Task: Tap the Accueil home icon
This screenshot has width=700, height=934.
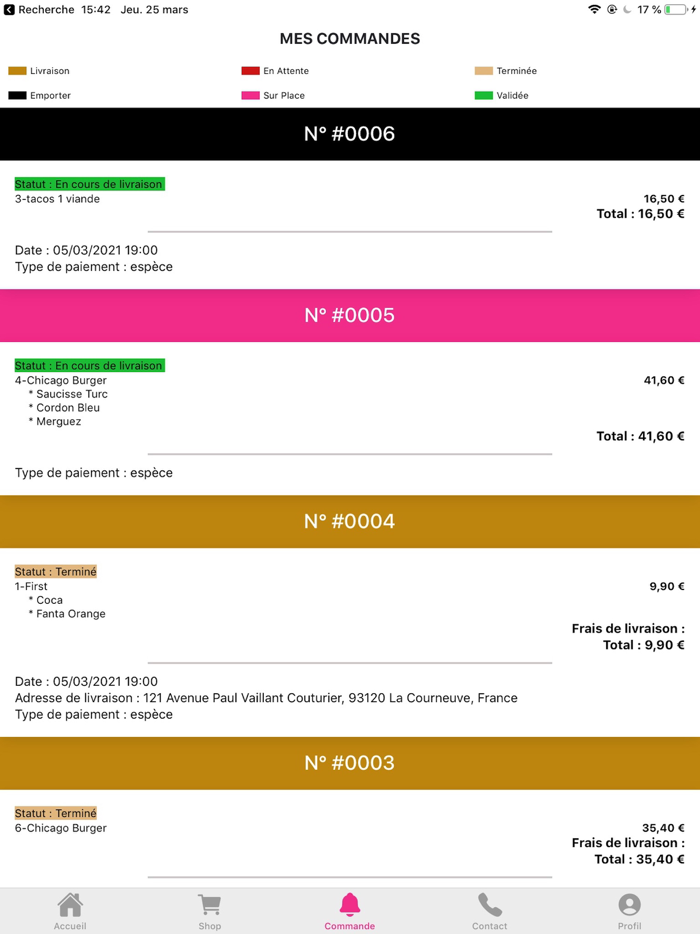Action: point(70,905)
